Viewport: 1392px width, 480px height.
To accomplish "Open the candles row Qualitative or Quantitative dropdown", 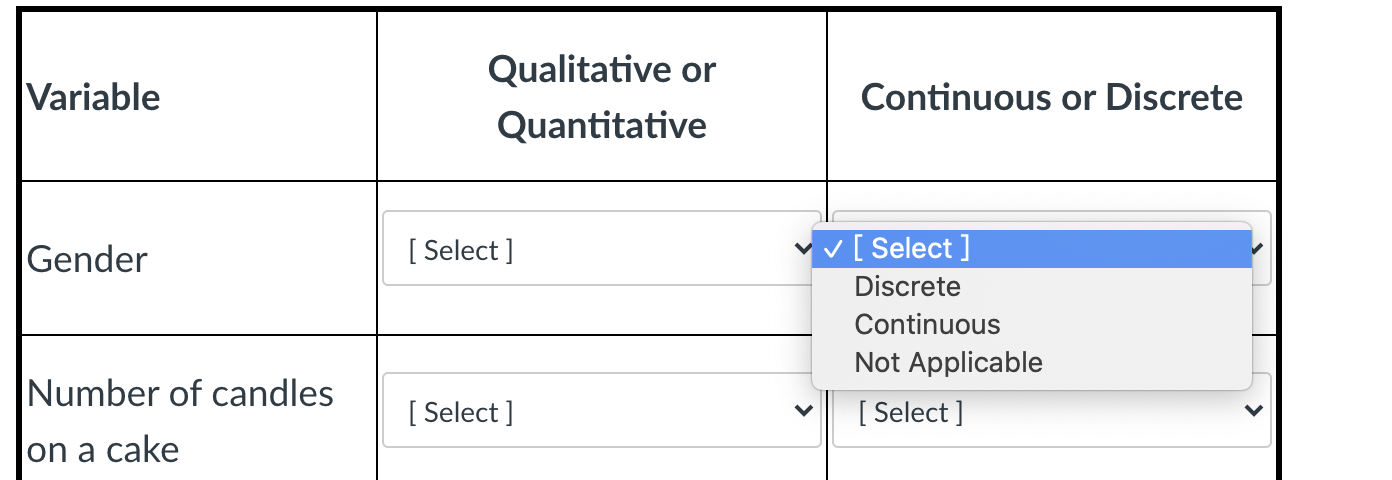I will 601,410.
